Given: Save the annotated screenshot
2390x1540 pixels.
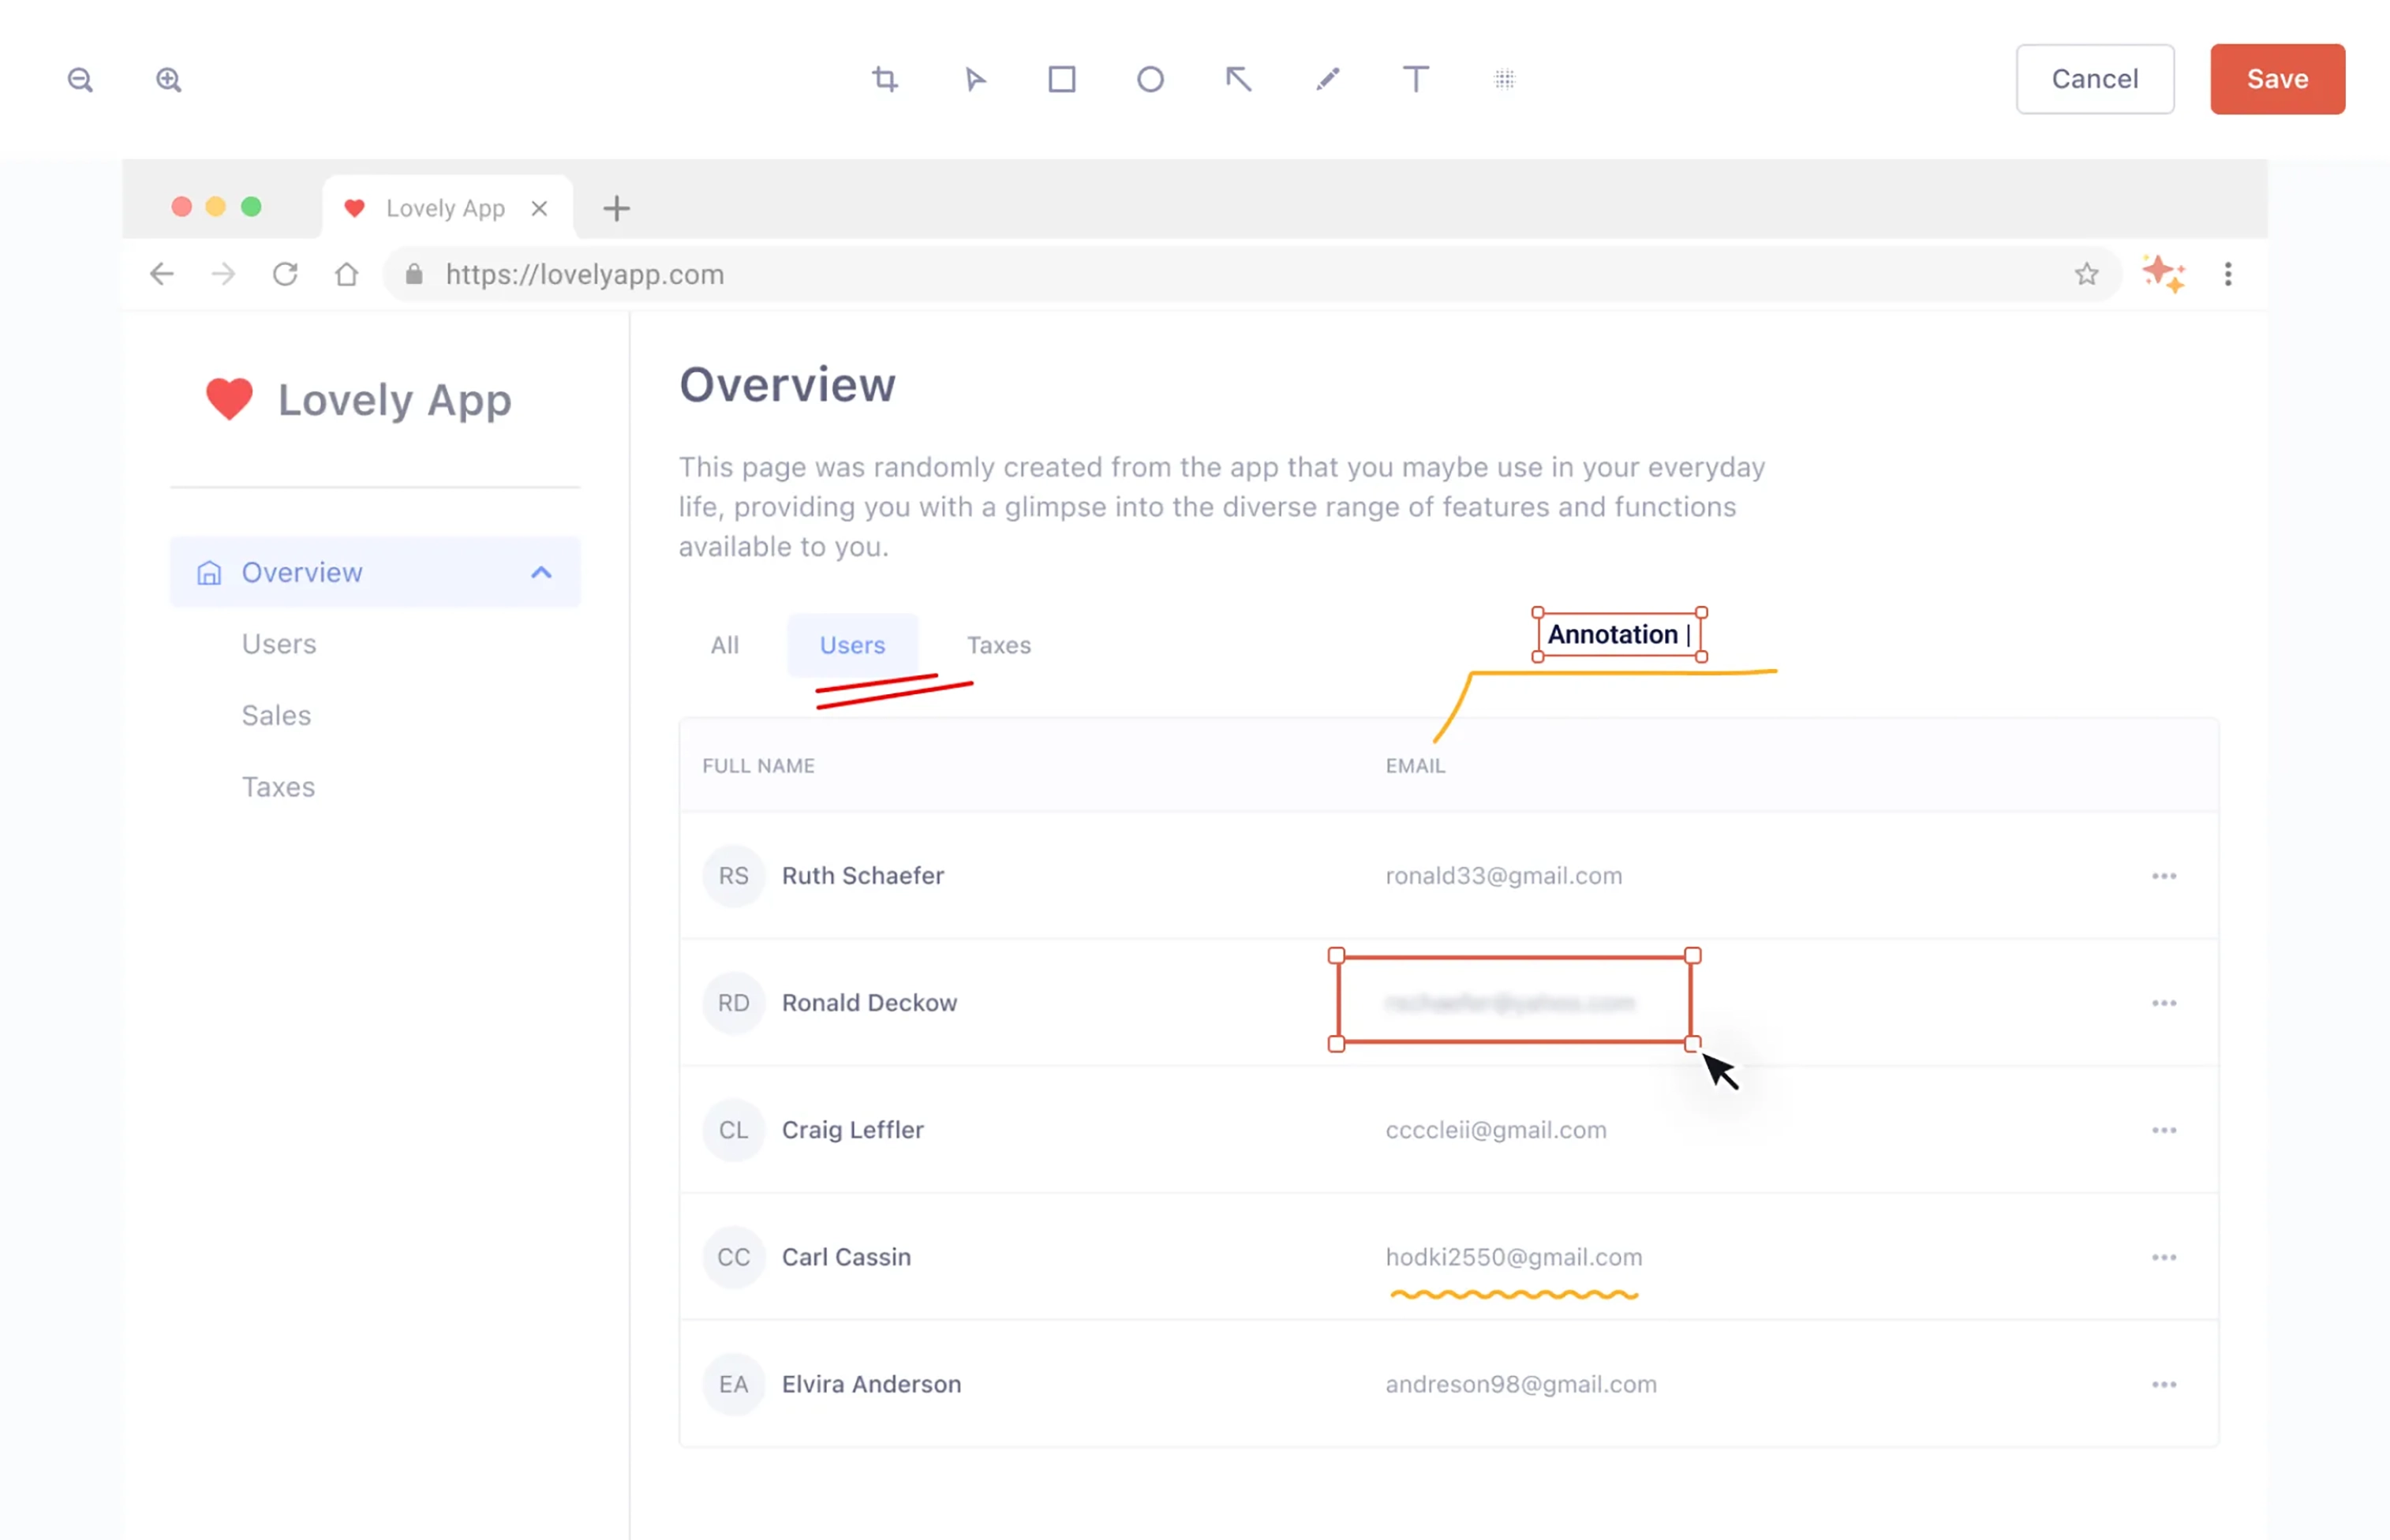Looking at the screenshot, I should pyautogui.click(x=2277, y=79).
